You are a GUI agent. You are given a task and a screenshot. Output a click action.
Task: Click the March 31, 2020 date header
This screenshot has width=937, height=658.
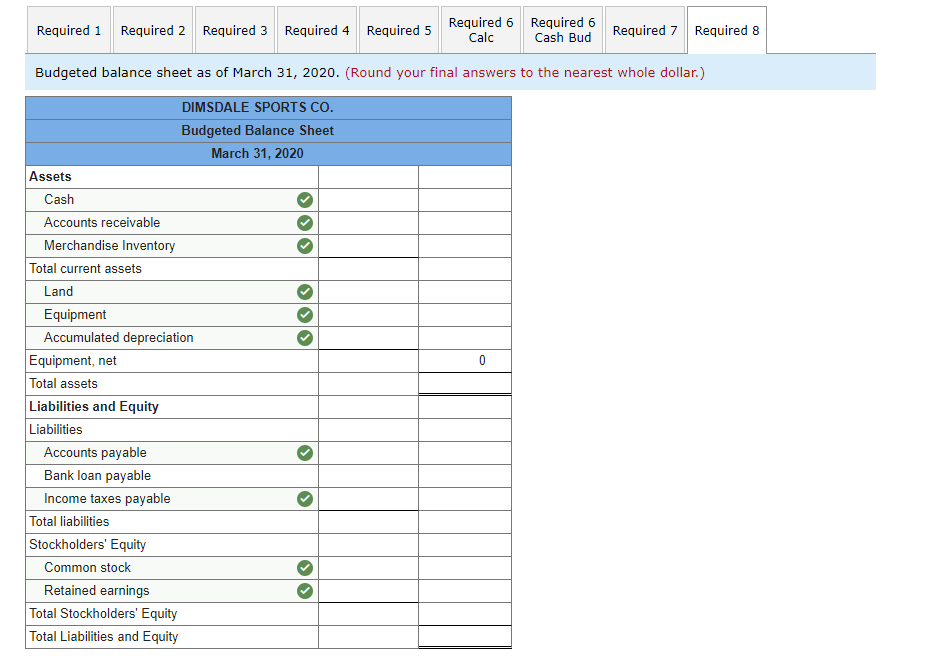[x=258, y=154]
